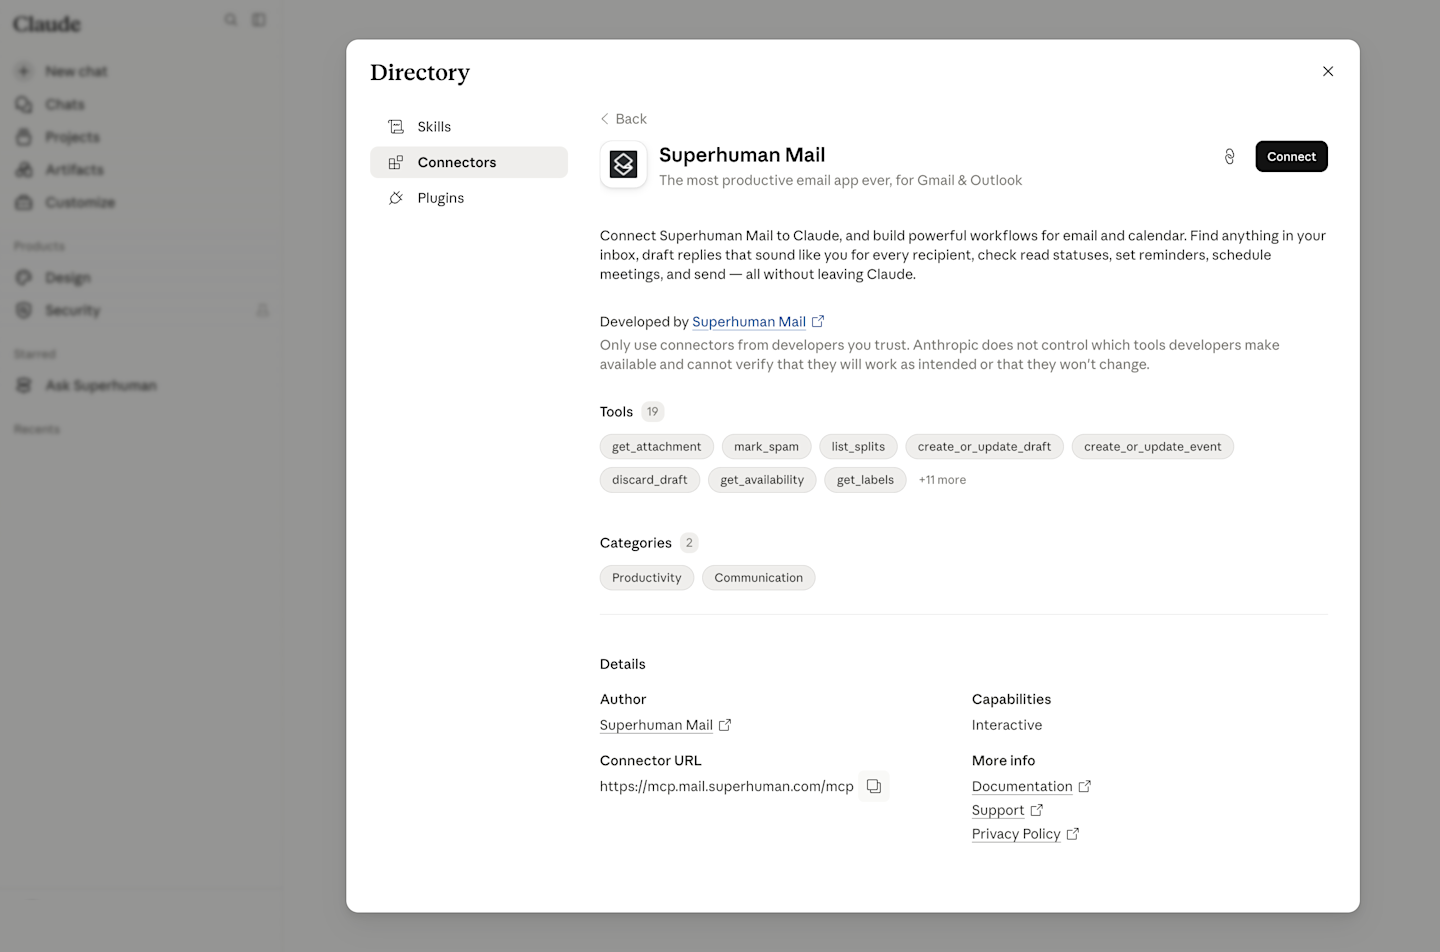Connect Superhuman Mail
Image resolution: width=1440 pixels, height=952 pixels.
point(1291,157)
